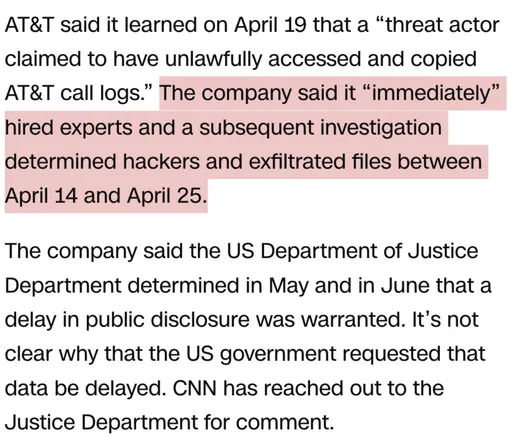Click the final word 'comment'
Screen dimensions: 520x443
coord(285,422)
